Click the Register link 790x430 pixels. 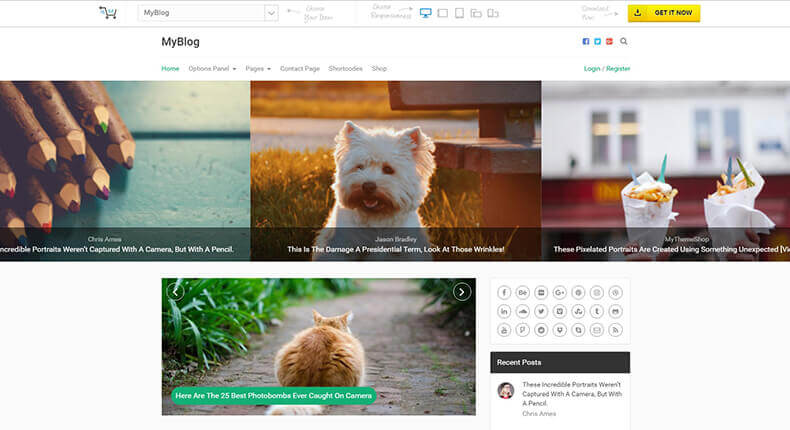[618, 69]
